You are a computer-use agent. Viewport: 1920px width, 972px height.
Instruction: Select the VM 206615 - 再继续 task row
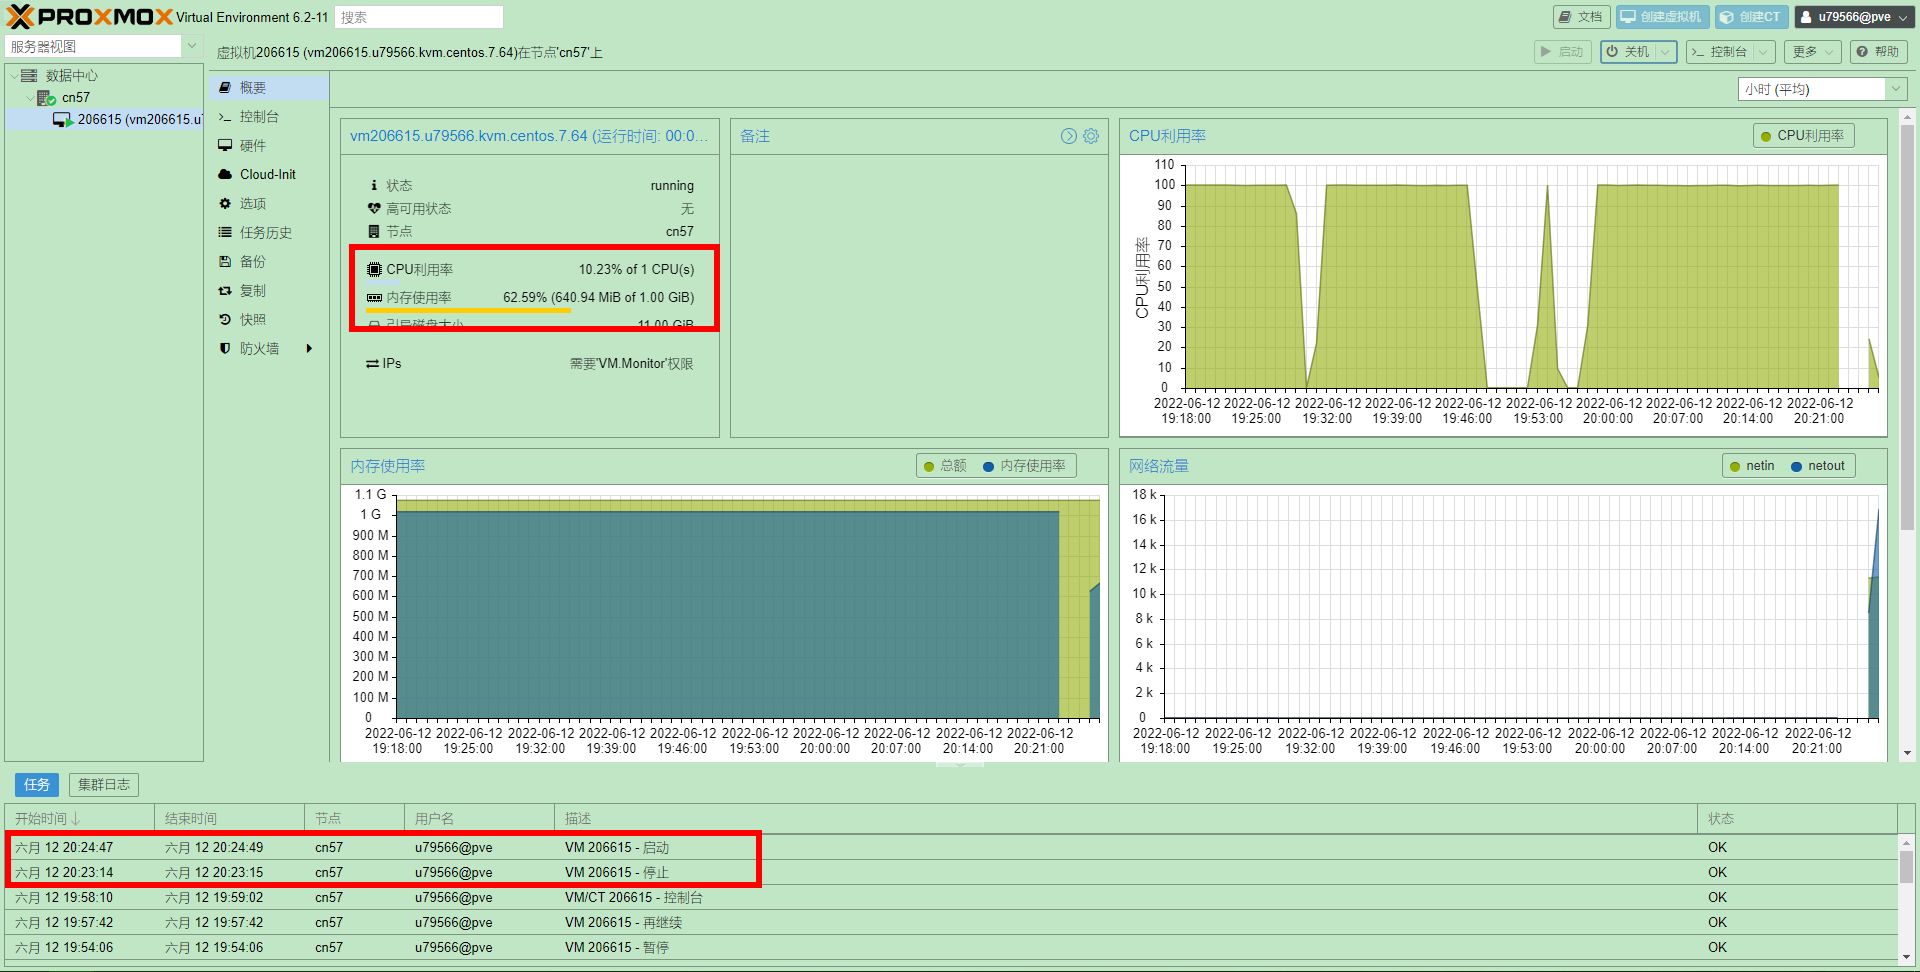[x=951, y=923]
